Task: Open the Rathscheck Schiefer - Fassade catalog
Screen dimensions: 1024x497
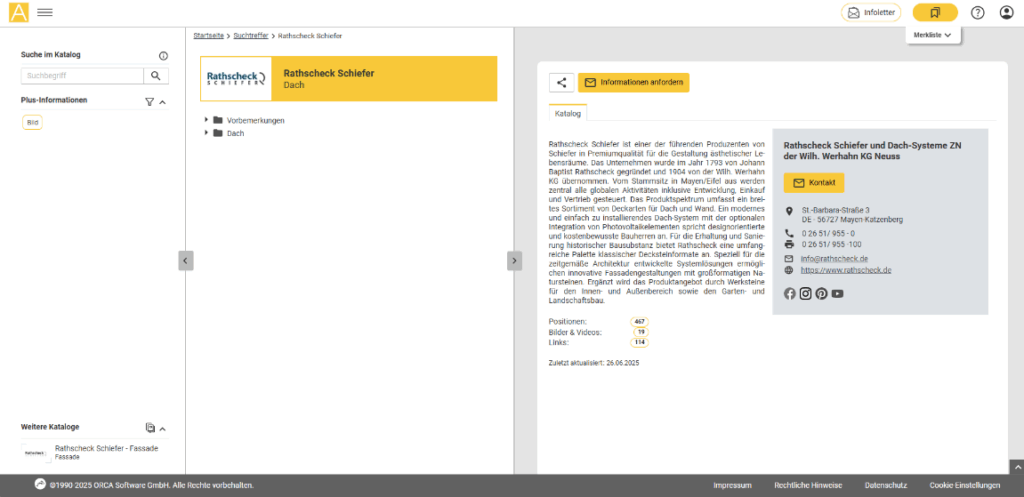Action: pyautogui.click(x=106, y=448)
